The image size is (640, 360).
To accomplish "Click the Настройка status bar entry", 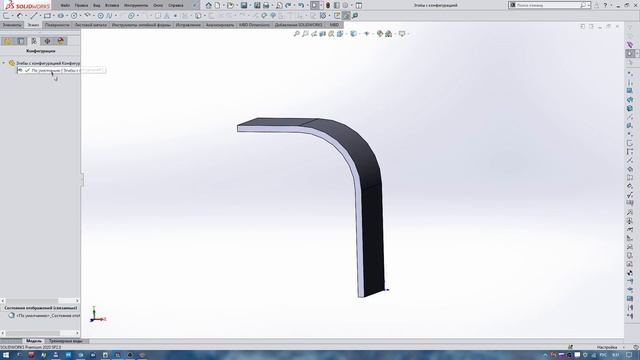I will click(607, 347).
